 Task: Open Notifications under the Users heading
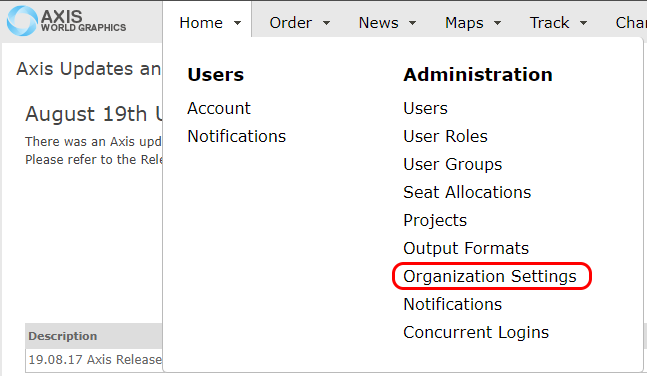coord(236,137)
